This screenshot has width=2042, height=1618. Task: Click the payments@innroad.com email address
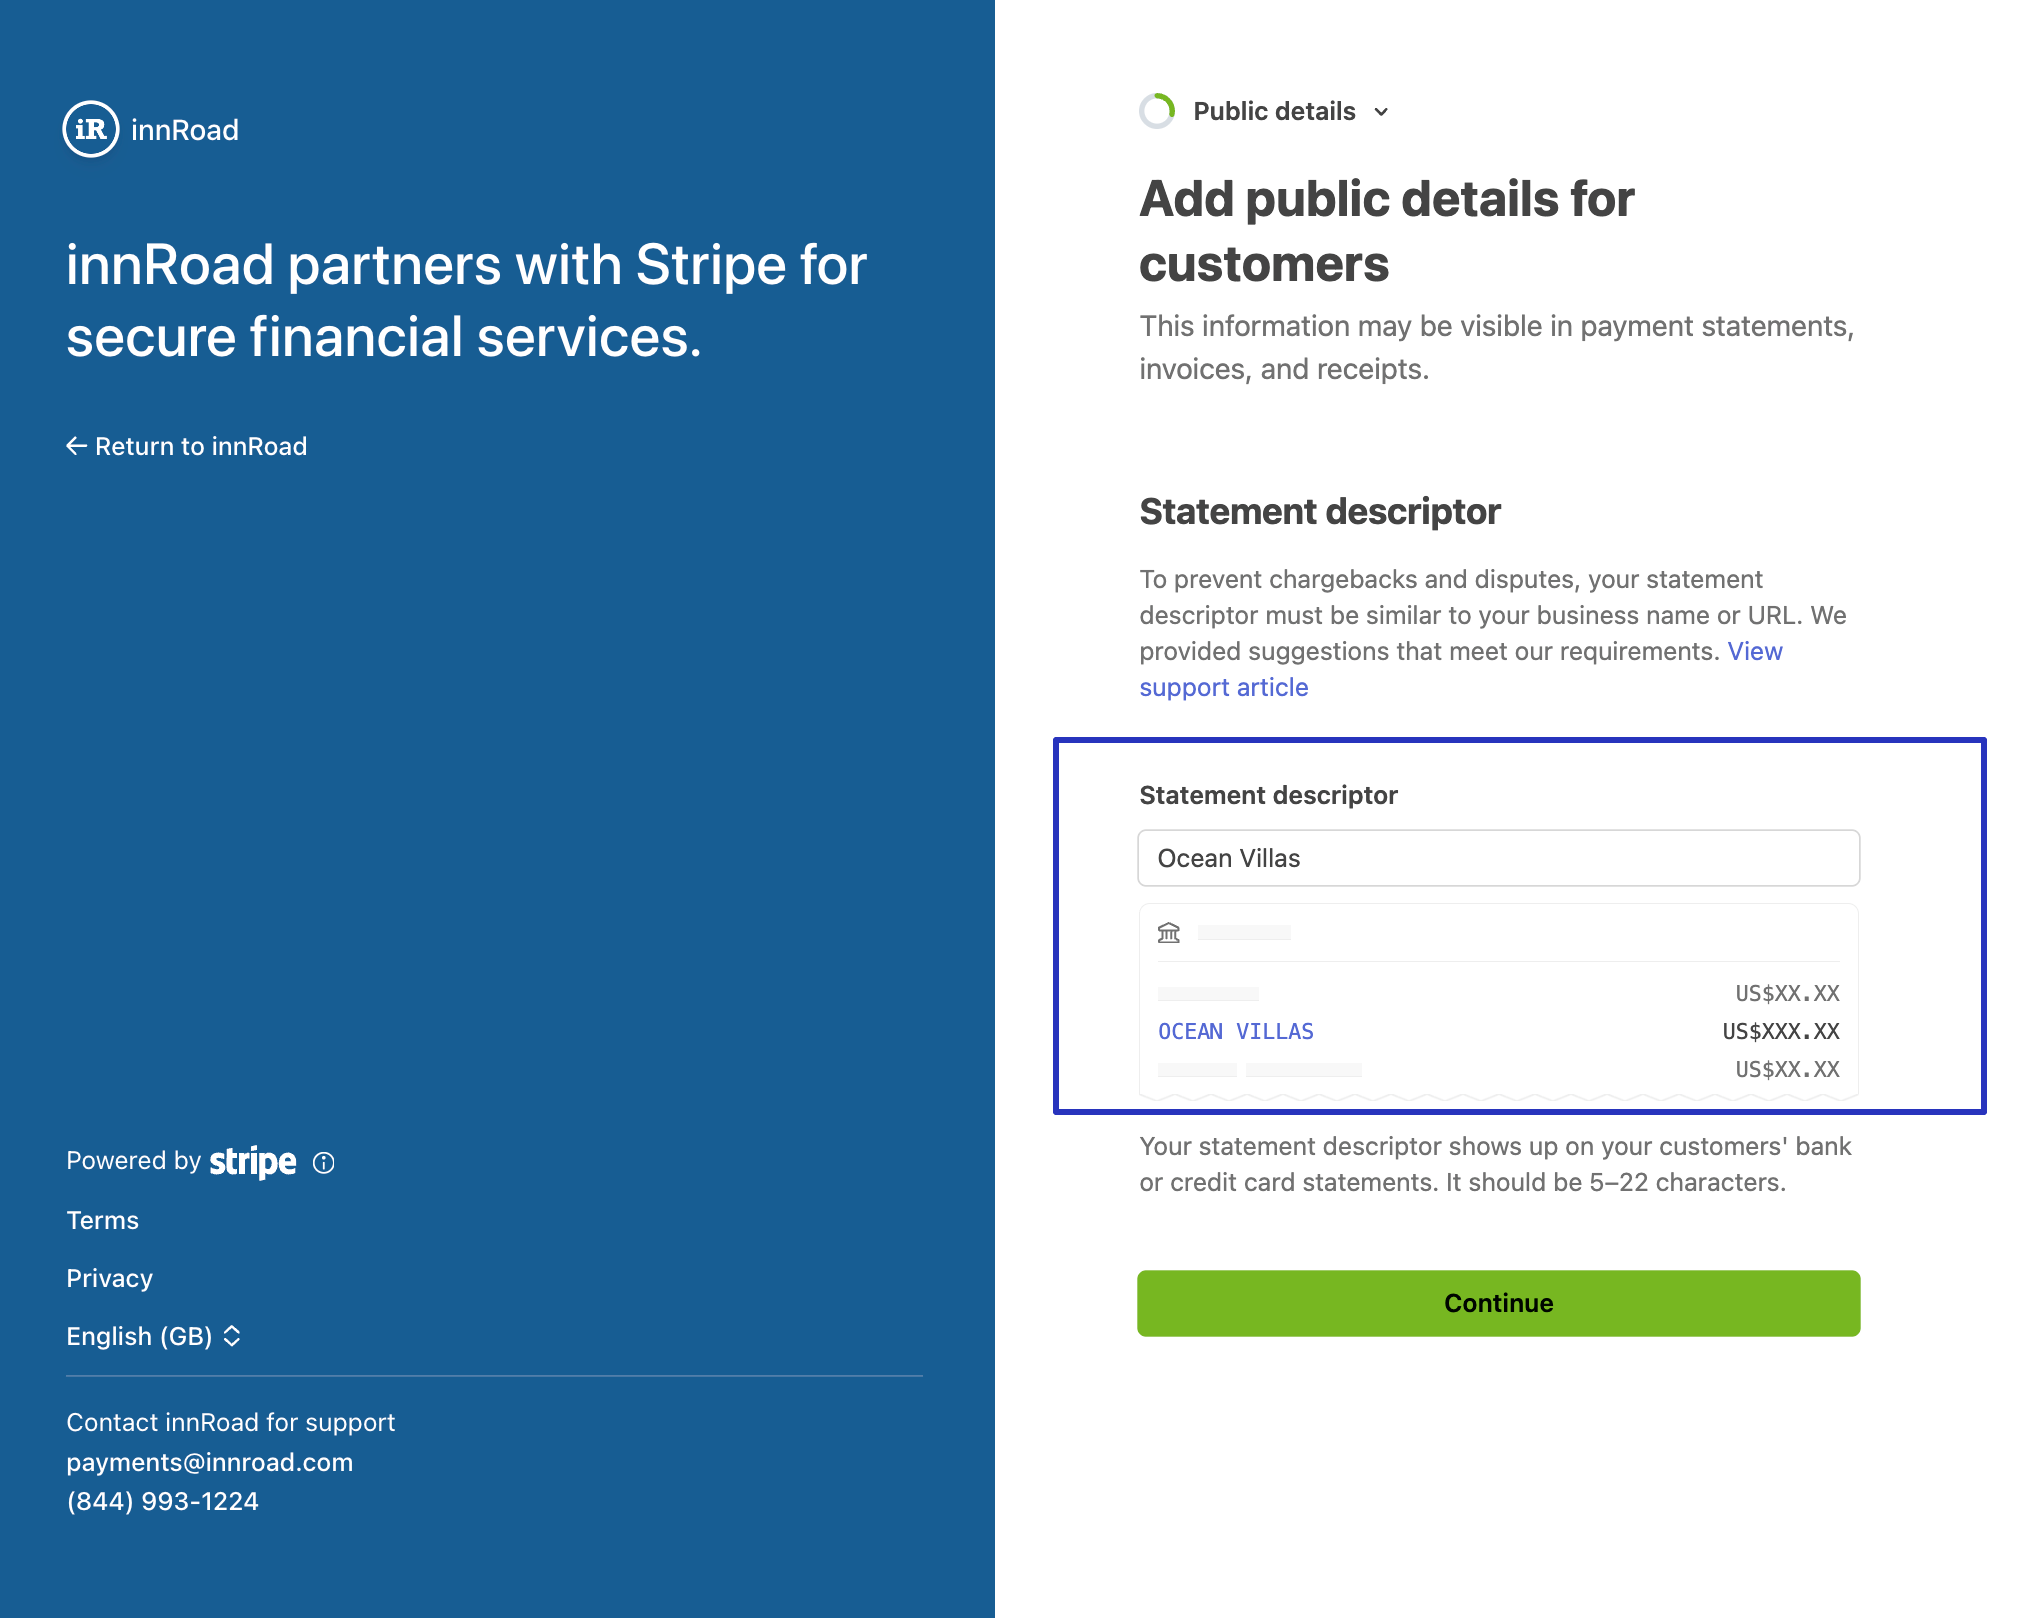coord(210,1462)
